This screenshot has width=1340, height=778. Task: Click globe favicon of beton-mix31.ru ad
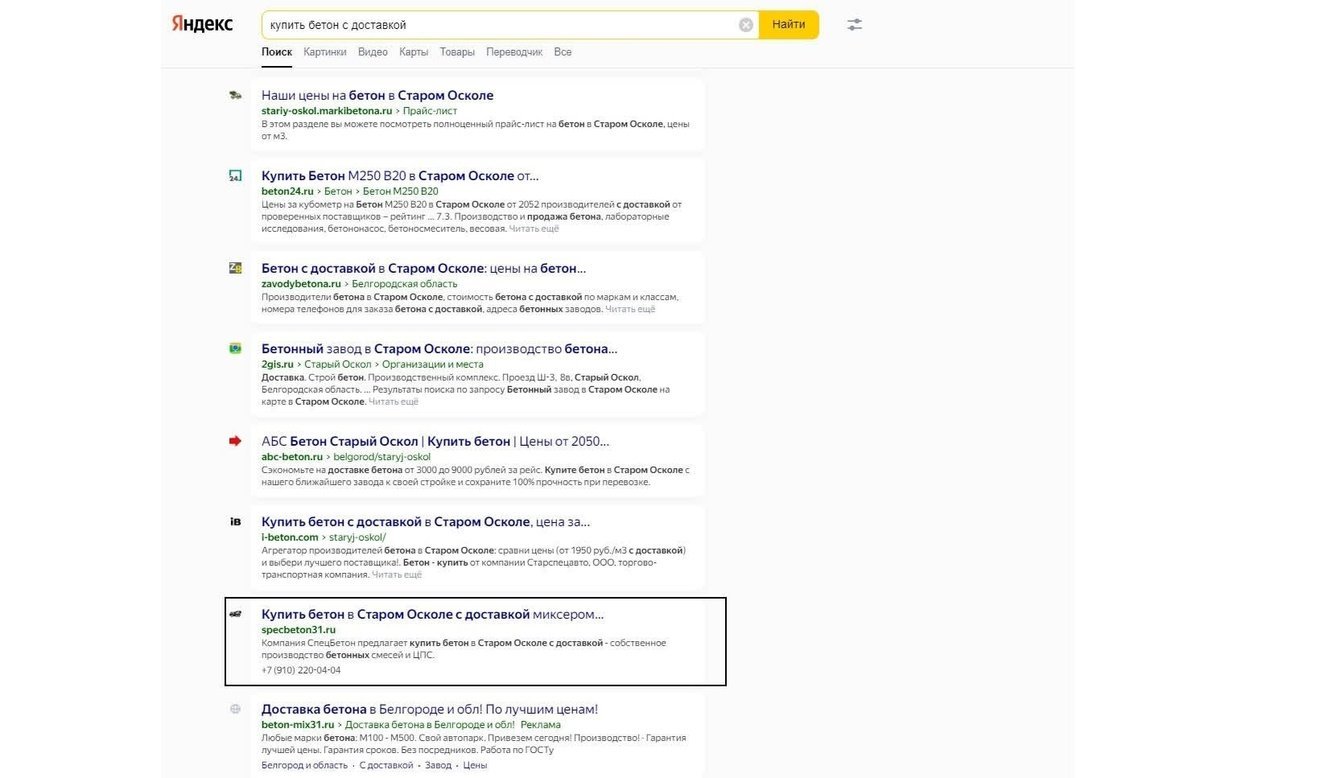tap(235, 709)
